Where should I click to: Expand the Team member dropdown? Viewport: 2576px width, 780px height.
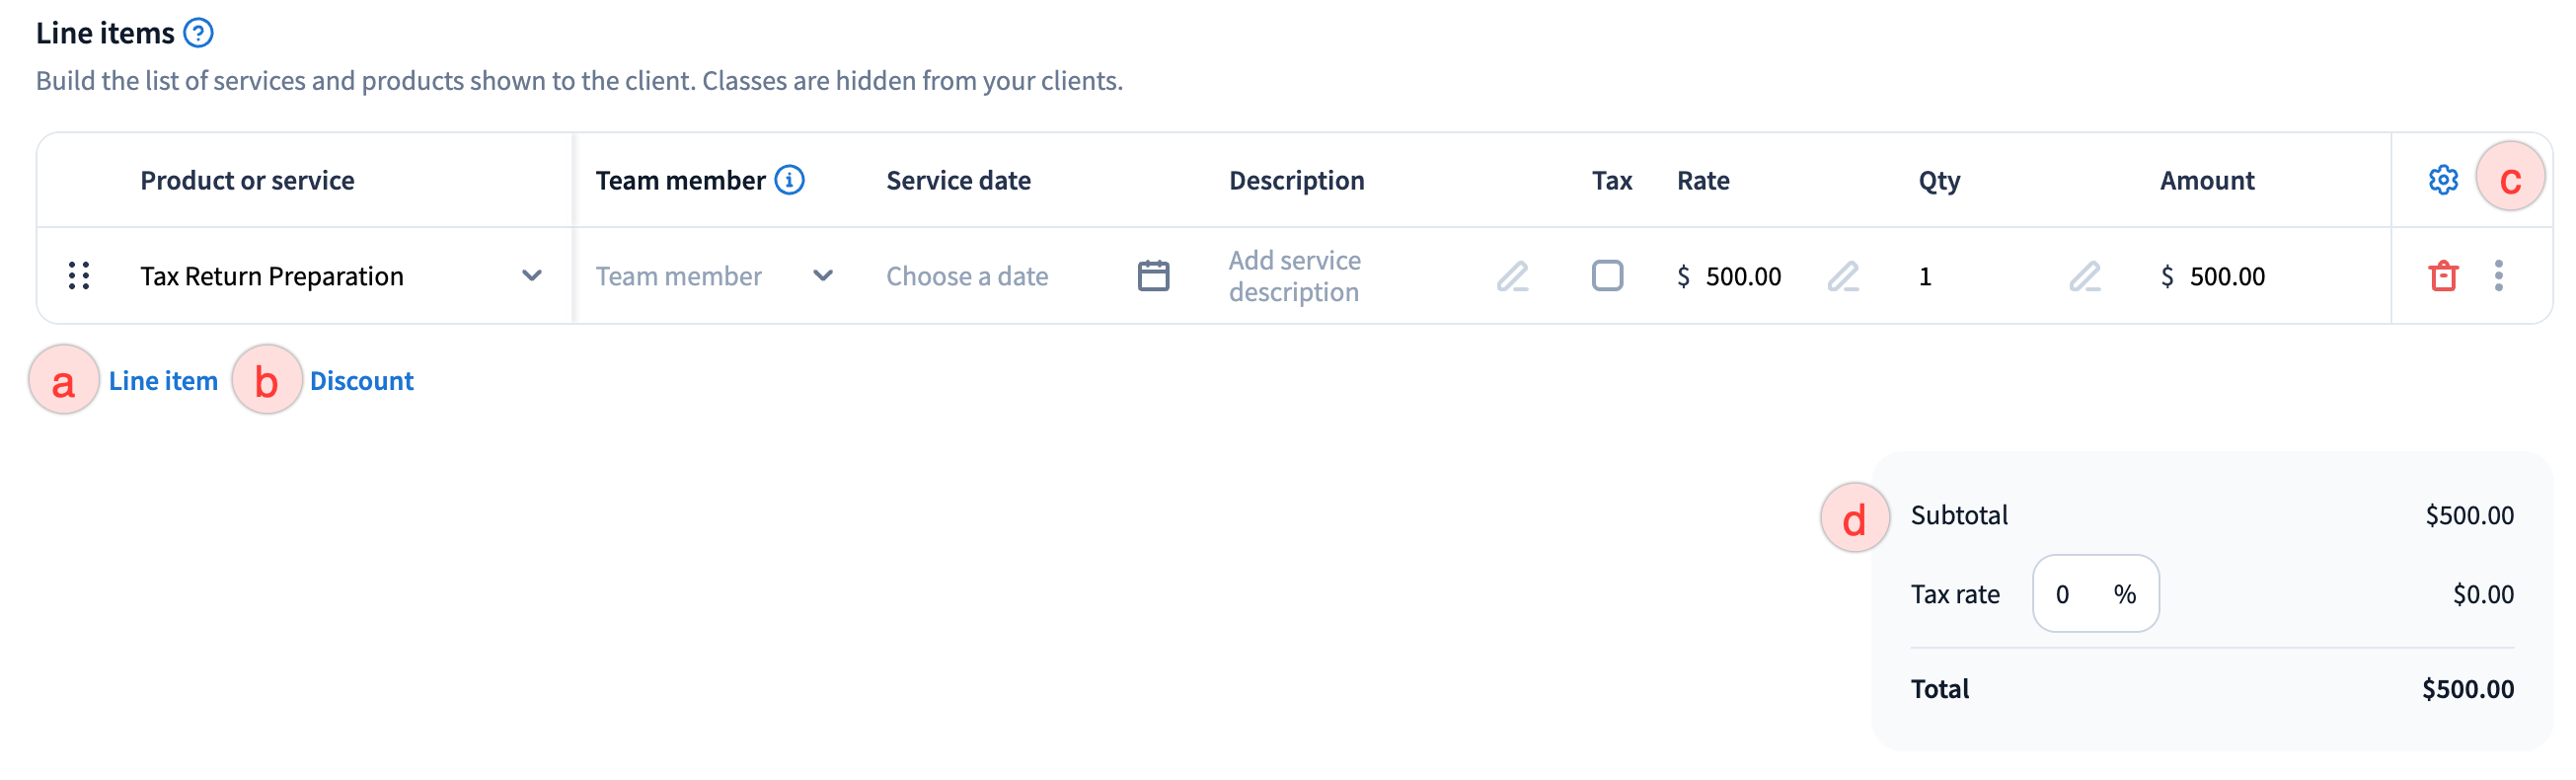click(x=822, y=276)
